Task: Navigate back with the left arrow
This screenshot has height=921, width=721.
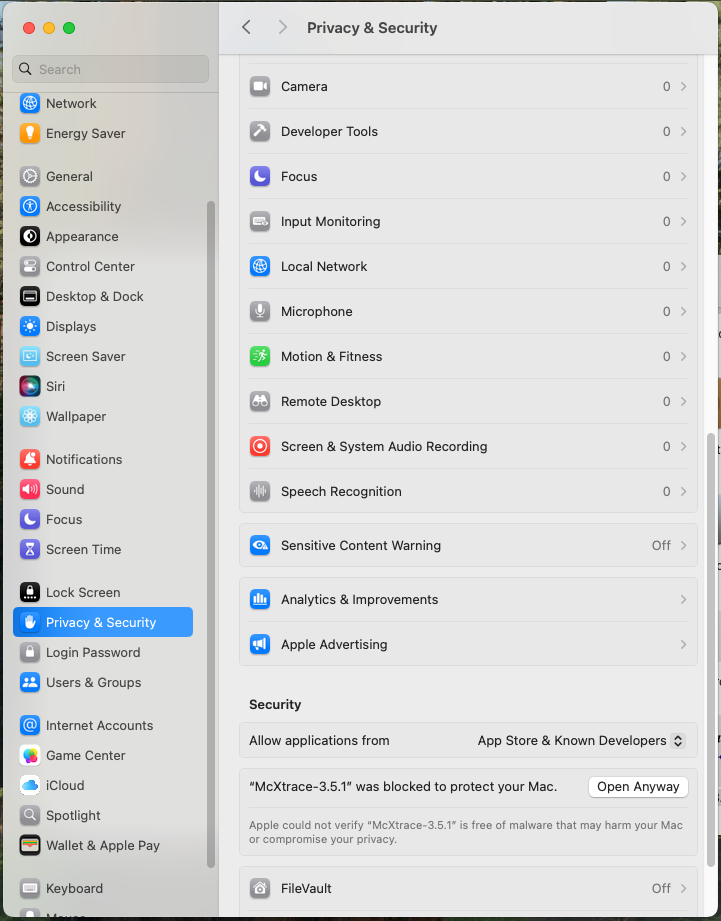Action: (x=247, y=28)
